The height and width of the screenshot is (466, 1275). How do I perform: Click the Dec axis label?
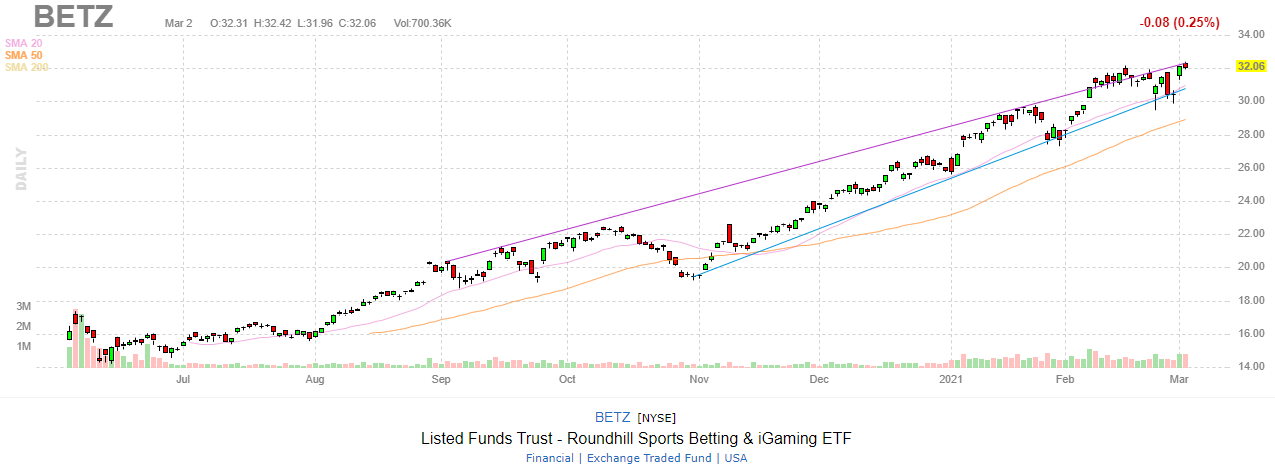(819, 380)
